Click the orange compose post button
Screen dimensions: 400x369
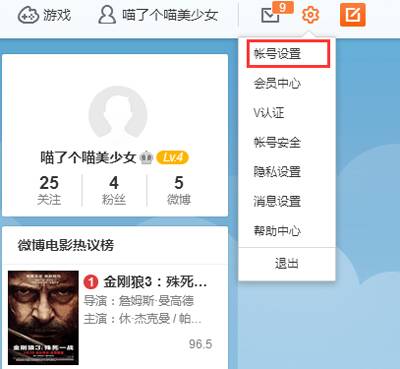click(x=353, y=15)
